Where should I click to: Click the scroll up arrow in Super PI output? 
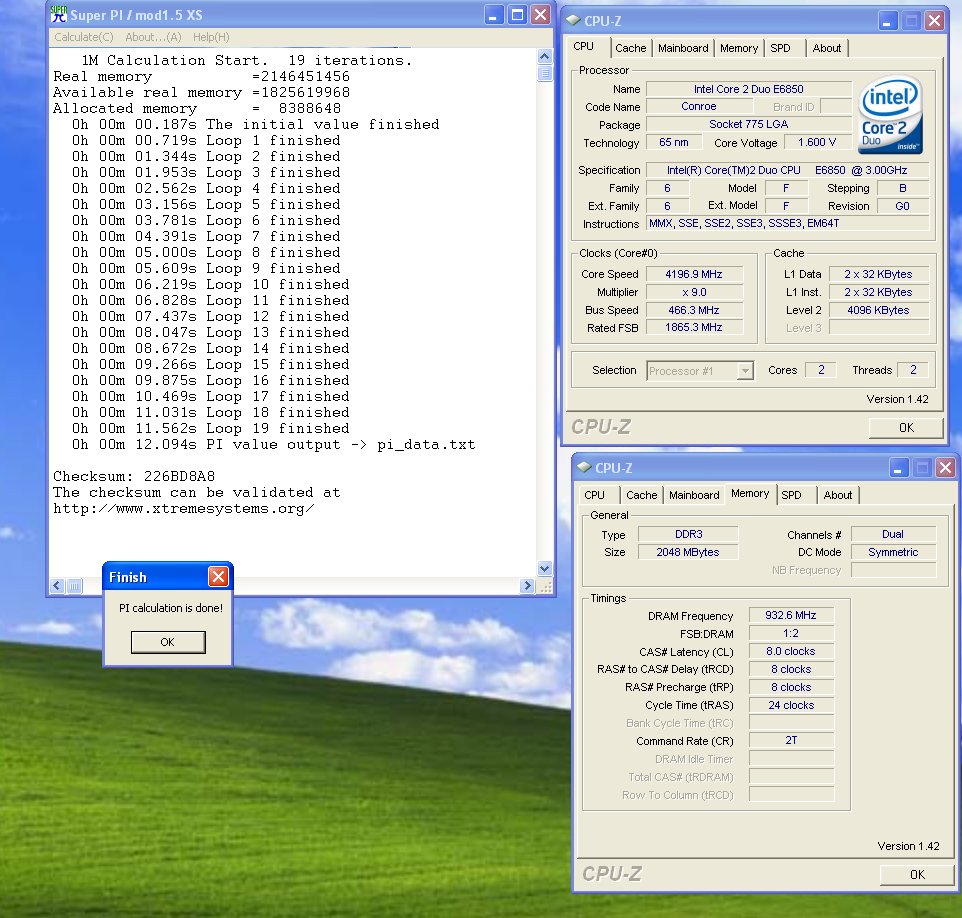[x=544, y=58]
